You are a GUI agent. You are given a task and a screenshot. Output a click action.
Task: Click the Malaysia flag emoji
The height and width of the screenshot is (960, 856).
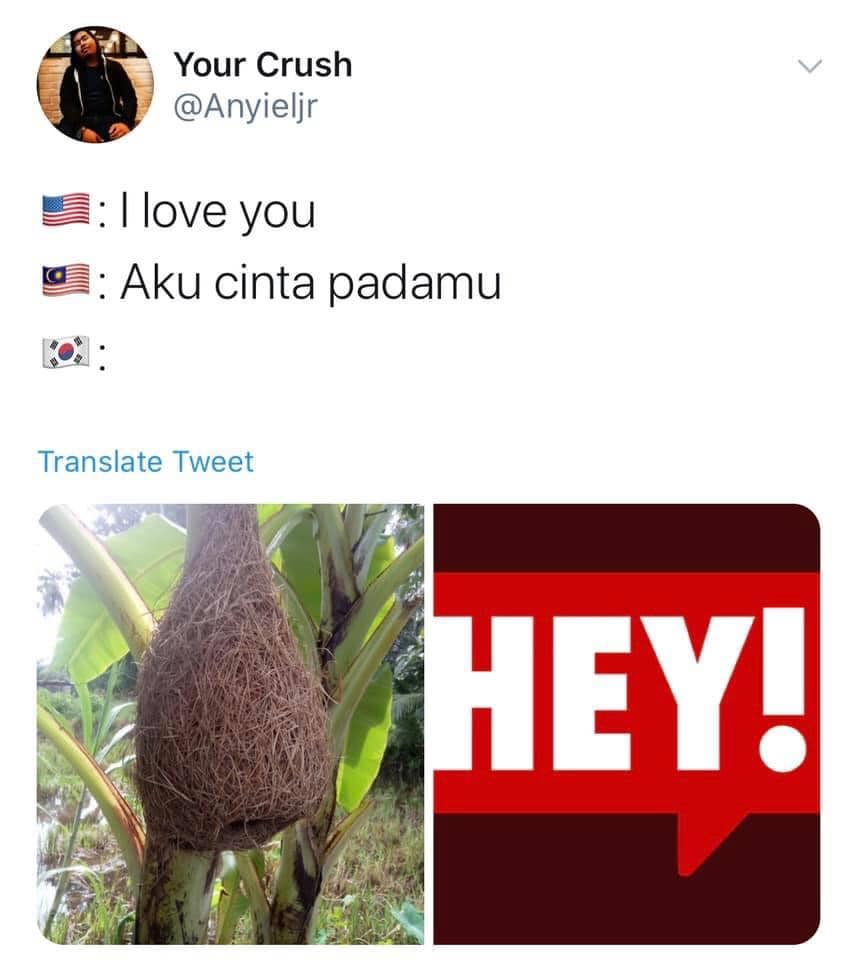[66, 281]
